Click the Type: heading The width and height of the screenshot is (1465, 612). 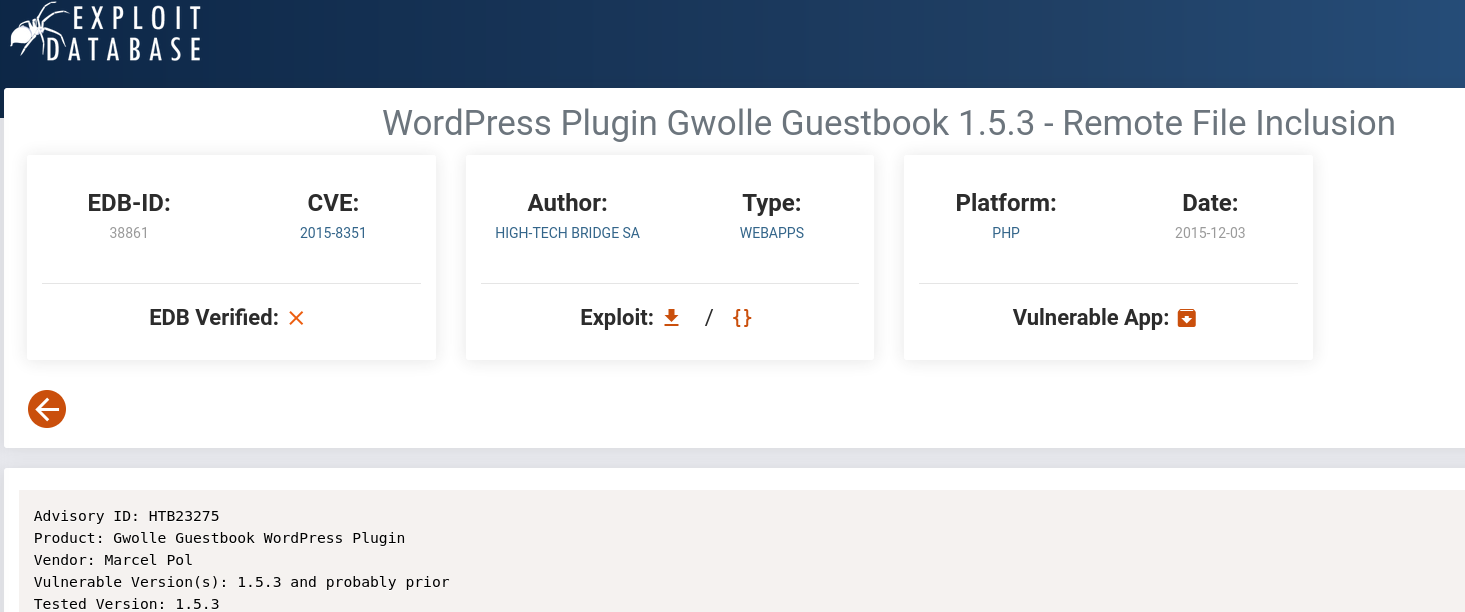point(772,203)
